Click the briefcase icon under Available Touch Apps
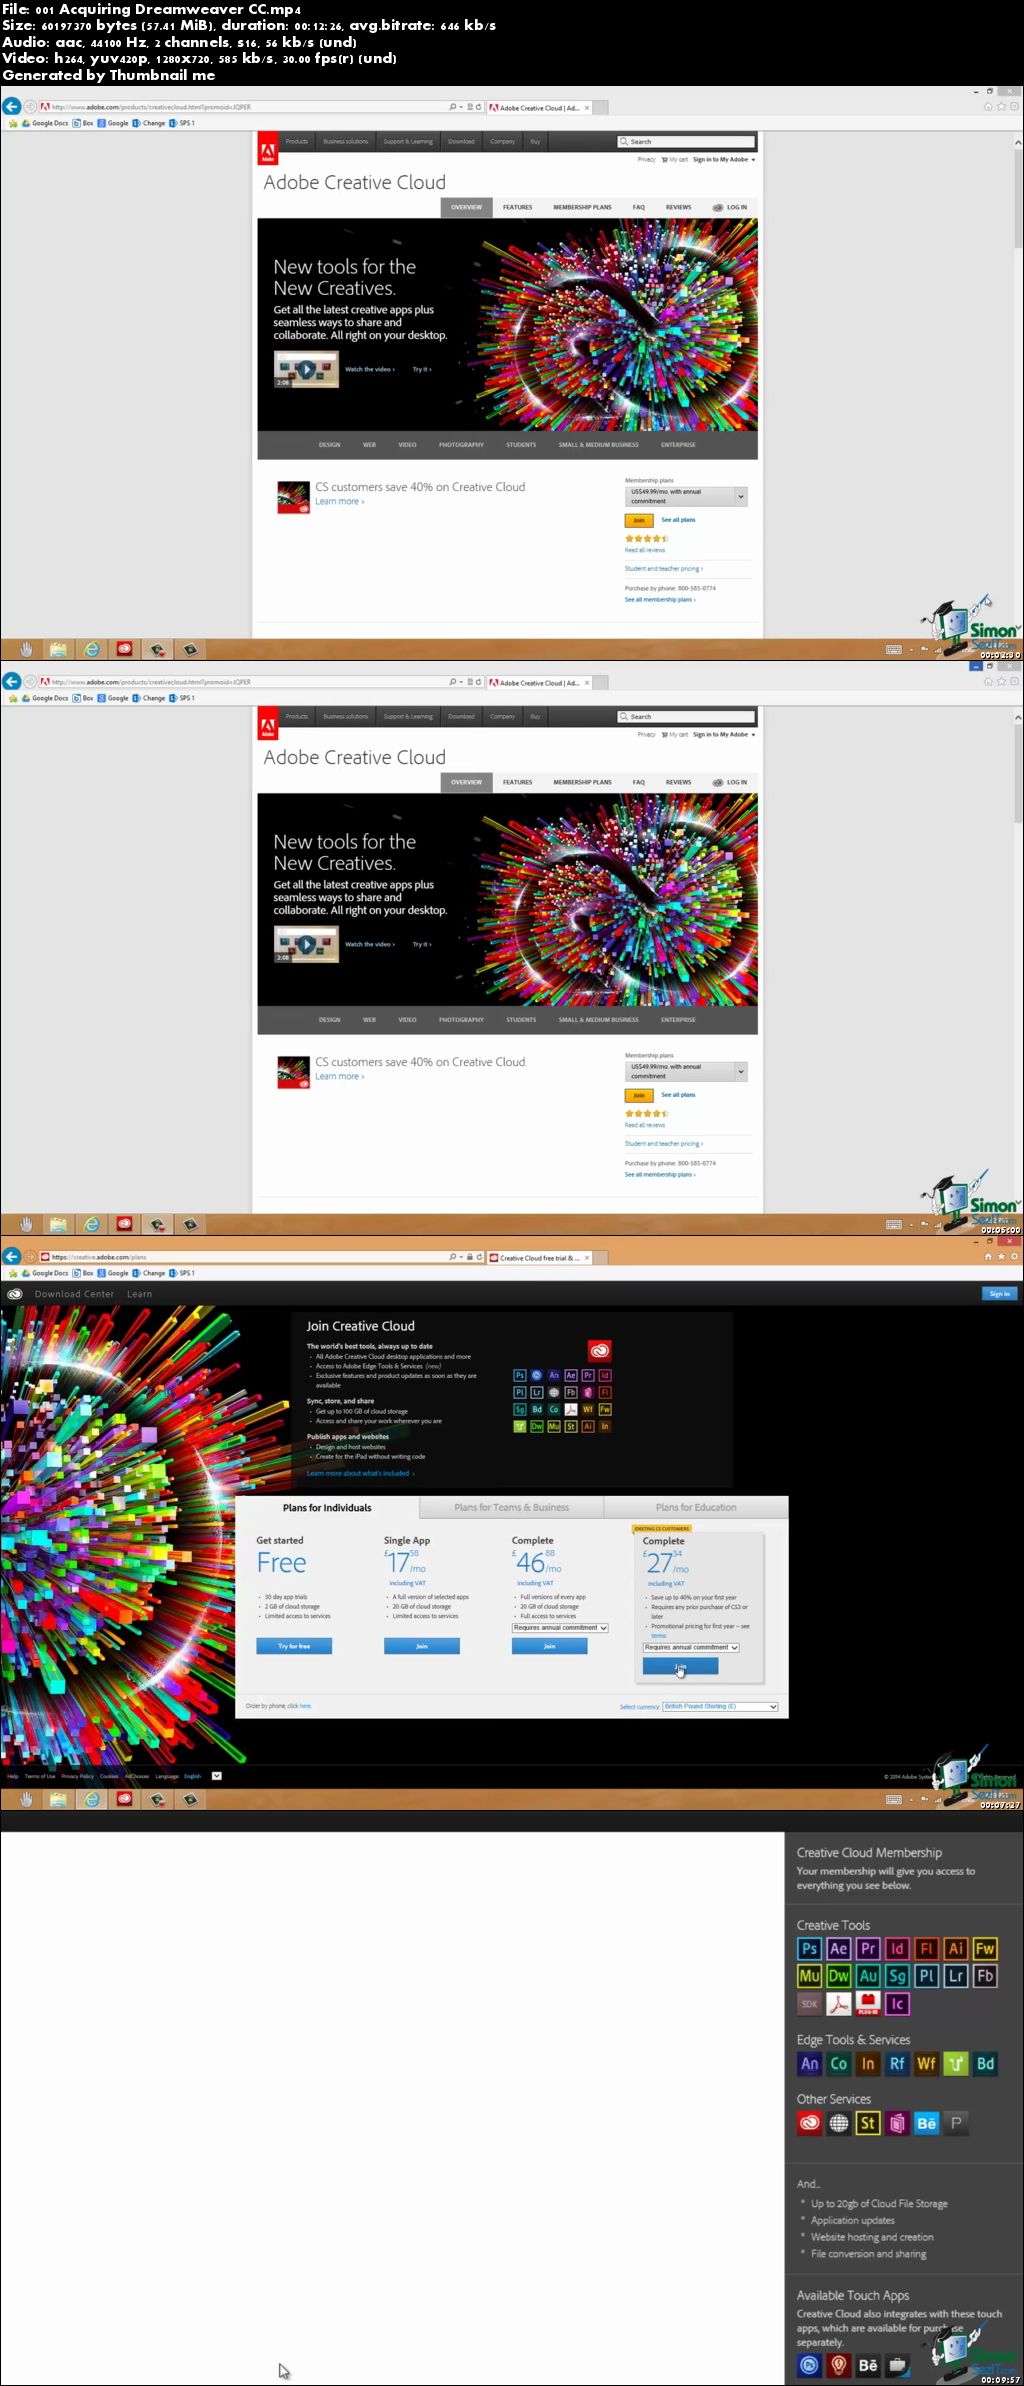The height and width of the screenshot is (2386, 1024). [x=897, y=2365]
